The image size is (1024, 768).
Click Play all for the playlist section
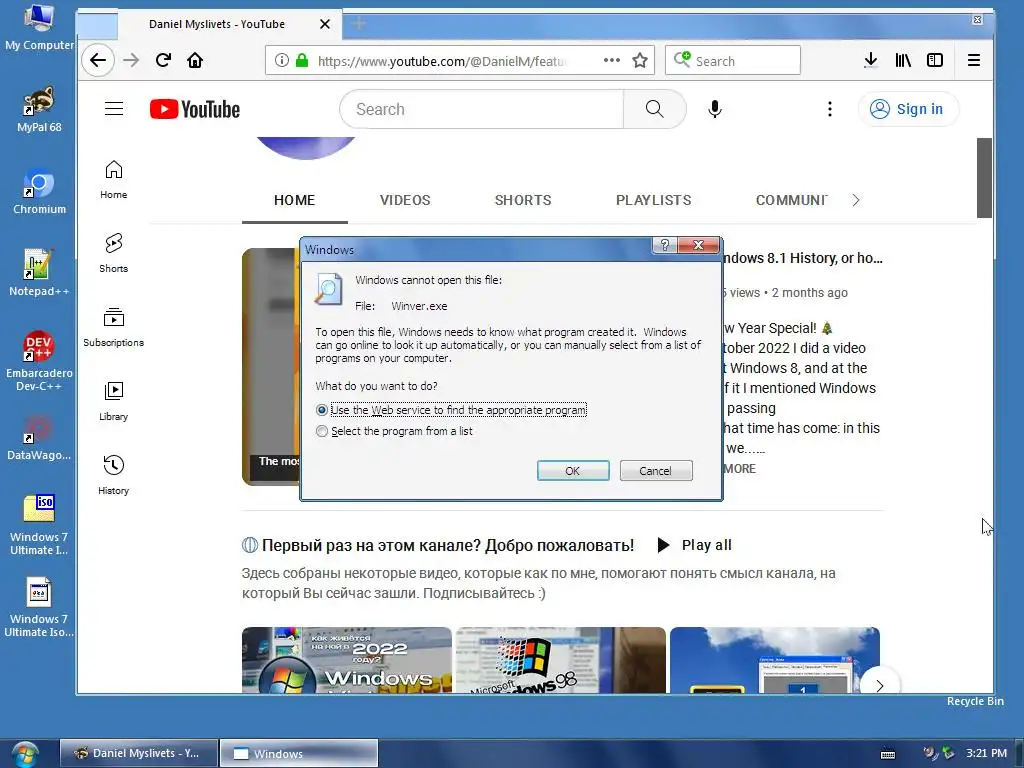point(694,545)
